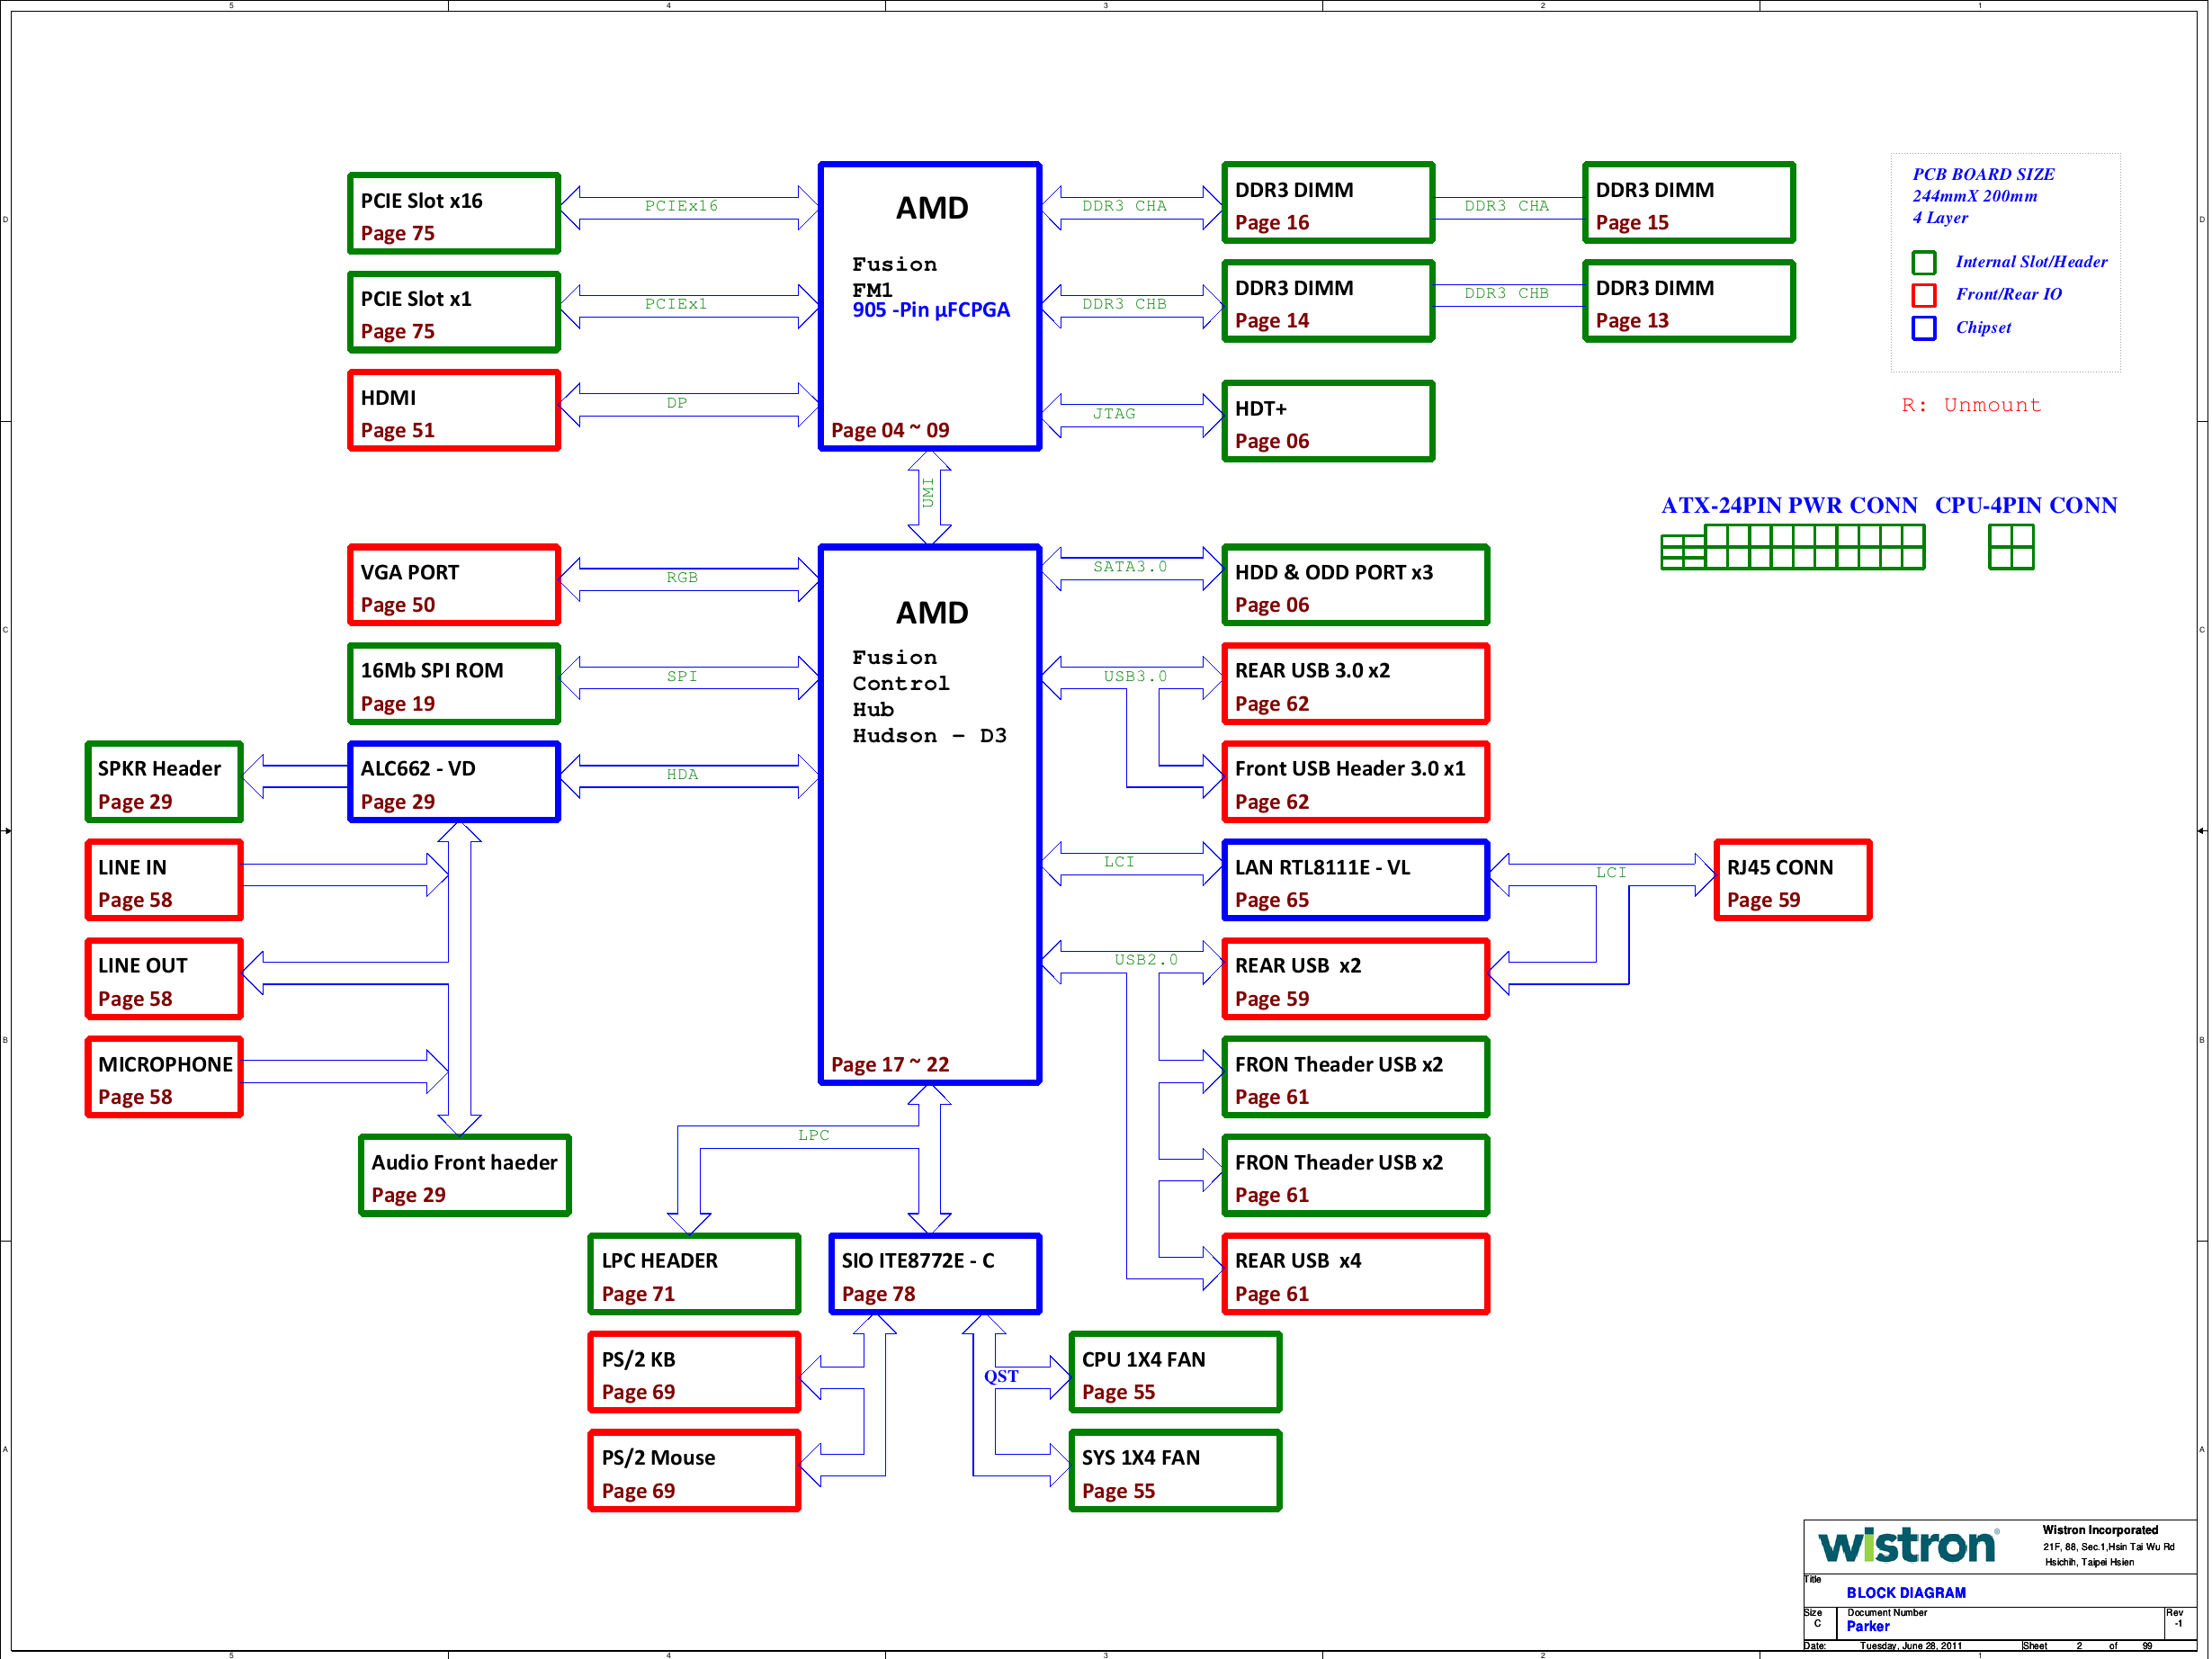Click the LAN RTL8111E - VL block
The image size is (2212, 1659).
[x=1355, y=880]
